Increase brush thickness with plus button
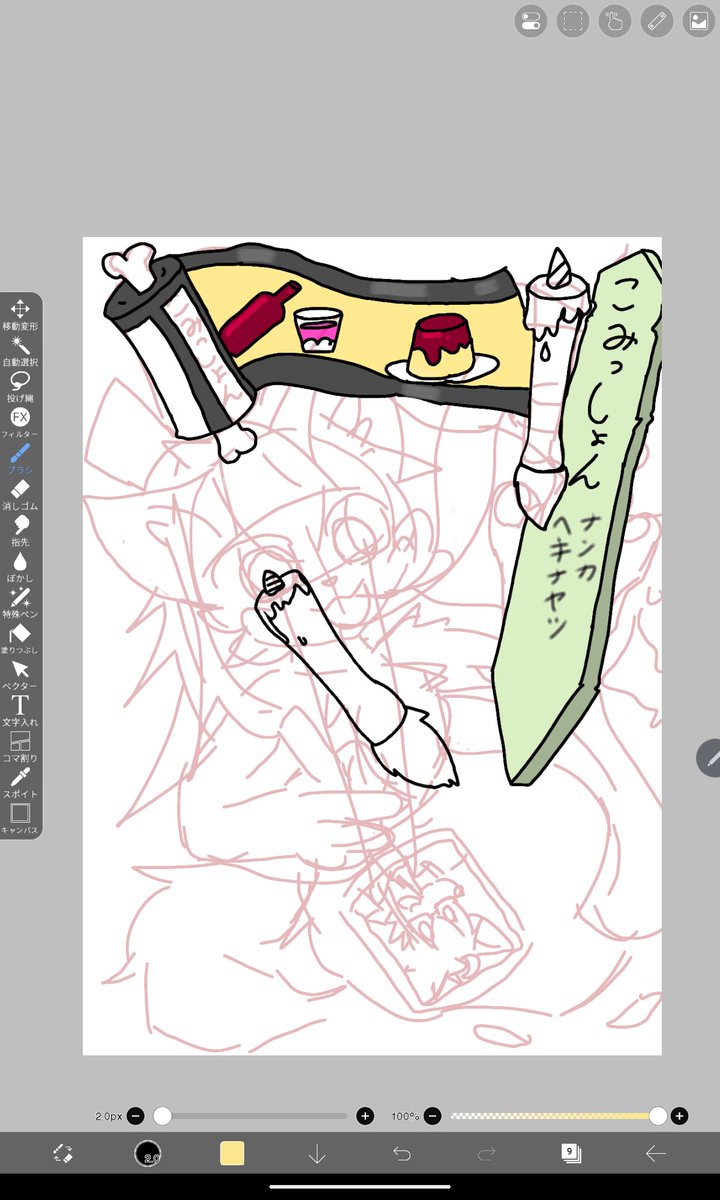Image resolution: width=720 pixels, height=1200 pixels. [365, 1116]
